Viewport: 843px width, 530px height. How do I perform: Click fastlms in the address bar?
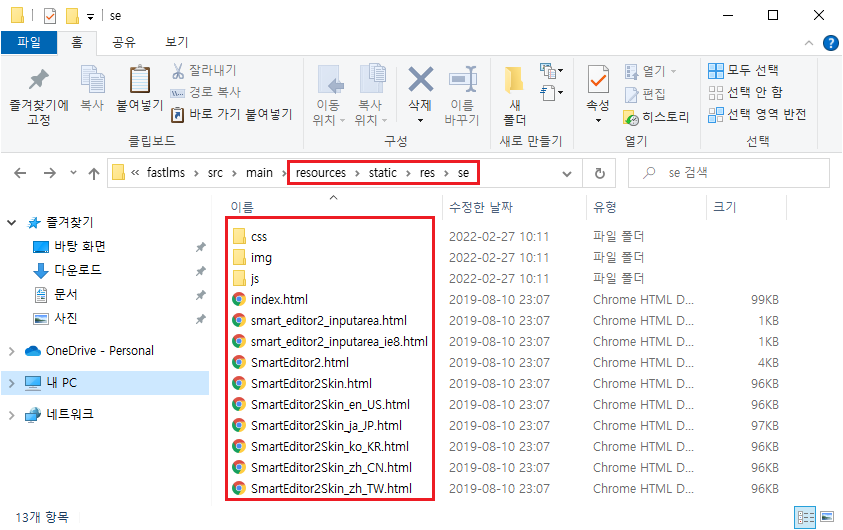pyautogui.click(x=166, y=173)
